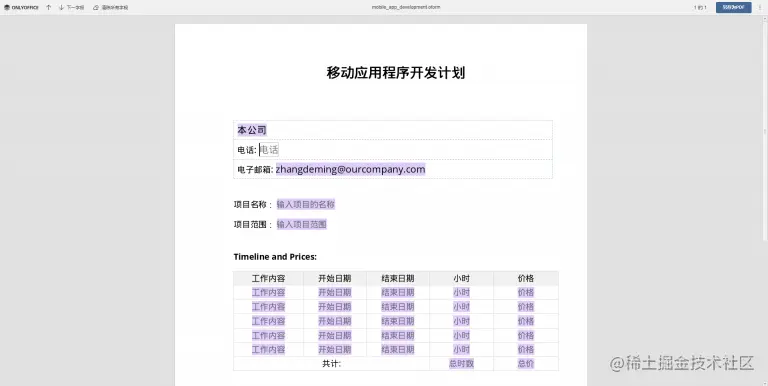Click the zhangdeming@ourcompany.com email field

[350, 169]
